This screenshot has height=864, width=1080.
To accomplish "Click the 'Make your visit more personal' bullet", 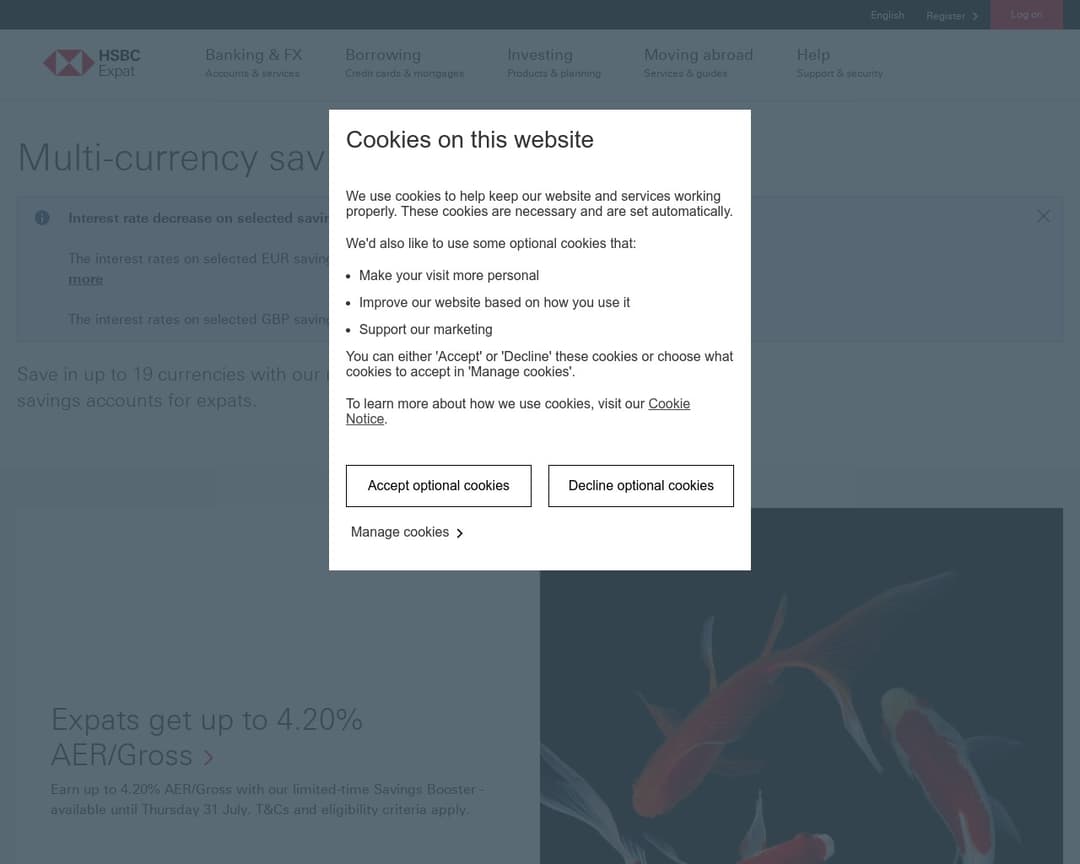I will (x=448, y=276).
